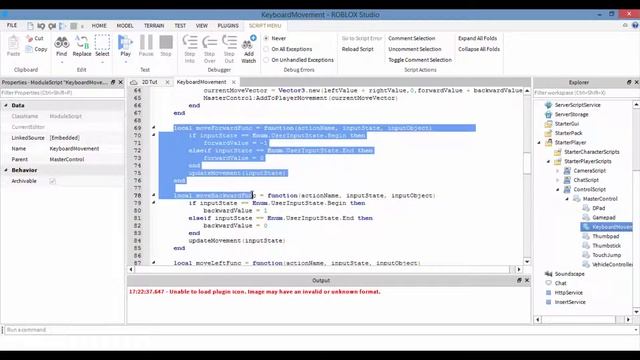Collapse the ControlScript node
This screenshot has width=640, height=360.
(x=558, y=189)
